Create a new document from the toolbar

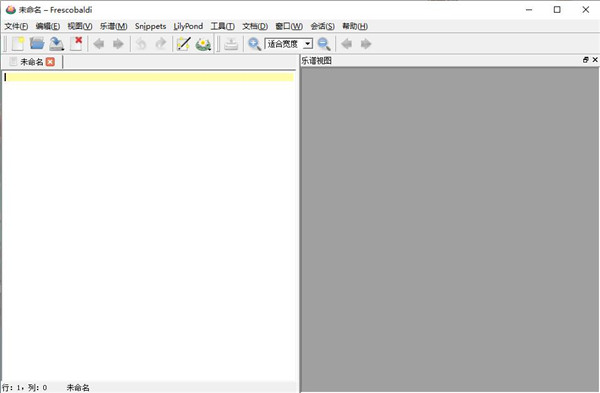click(x=18, y=44)
